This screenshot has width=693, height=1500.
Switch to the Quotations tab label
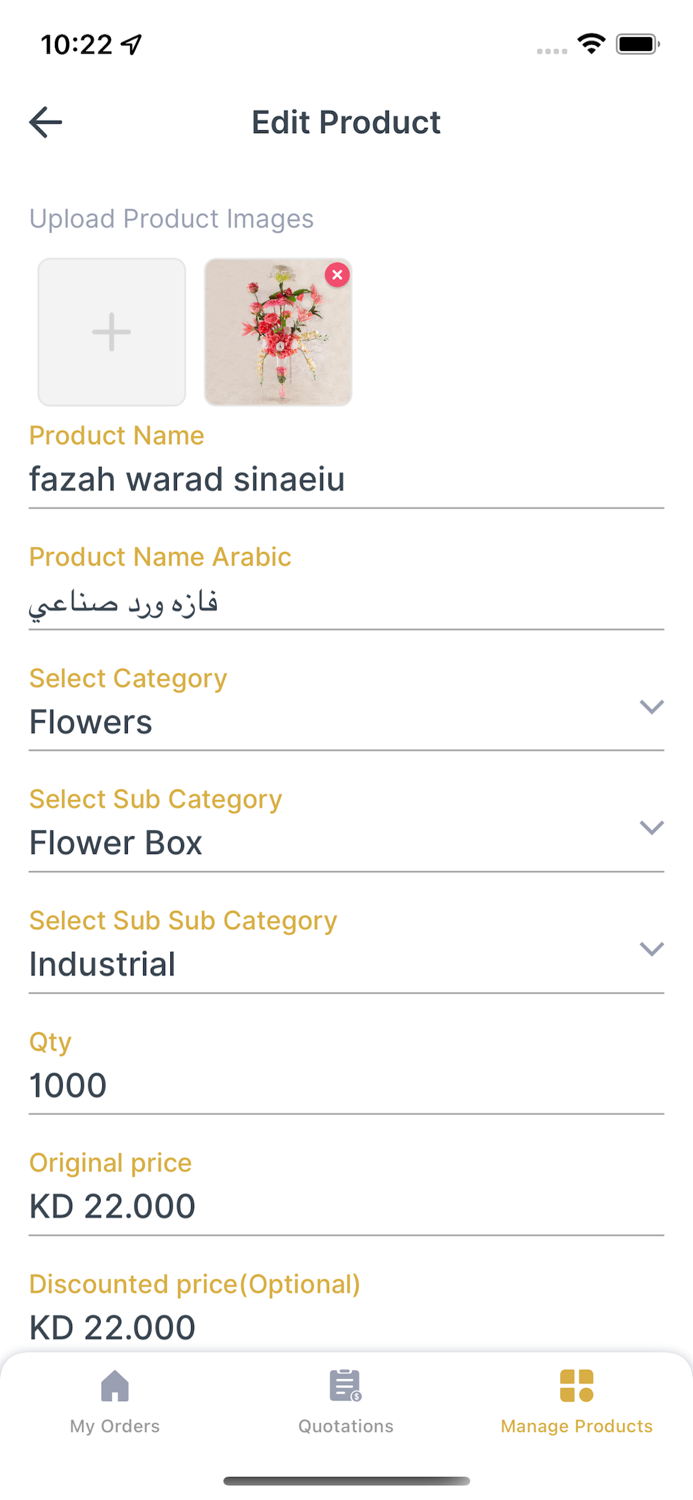346,1426
